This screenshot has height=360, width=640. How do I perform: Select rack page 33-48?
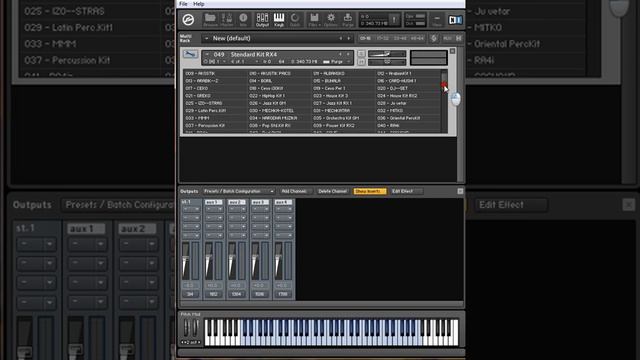400,38
